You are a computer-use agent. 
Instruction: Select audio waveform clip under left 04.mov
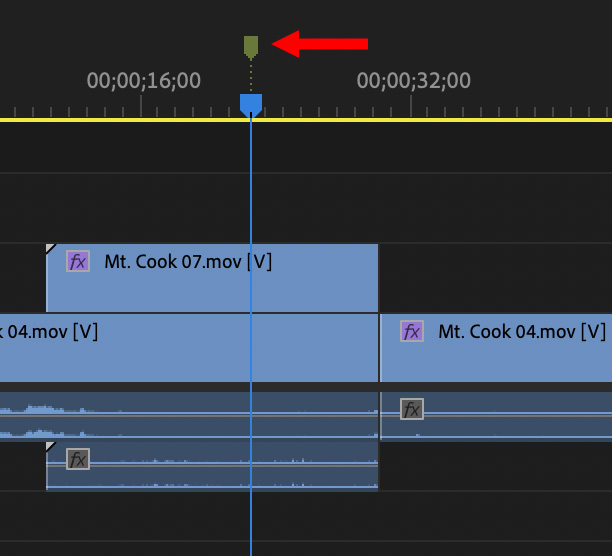coord(150,415)
